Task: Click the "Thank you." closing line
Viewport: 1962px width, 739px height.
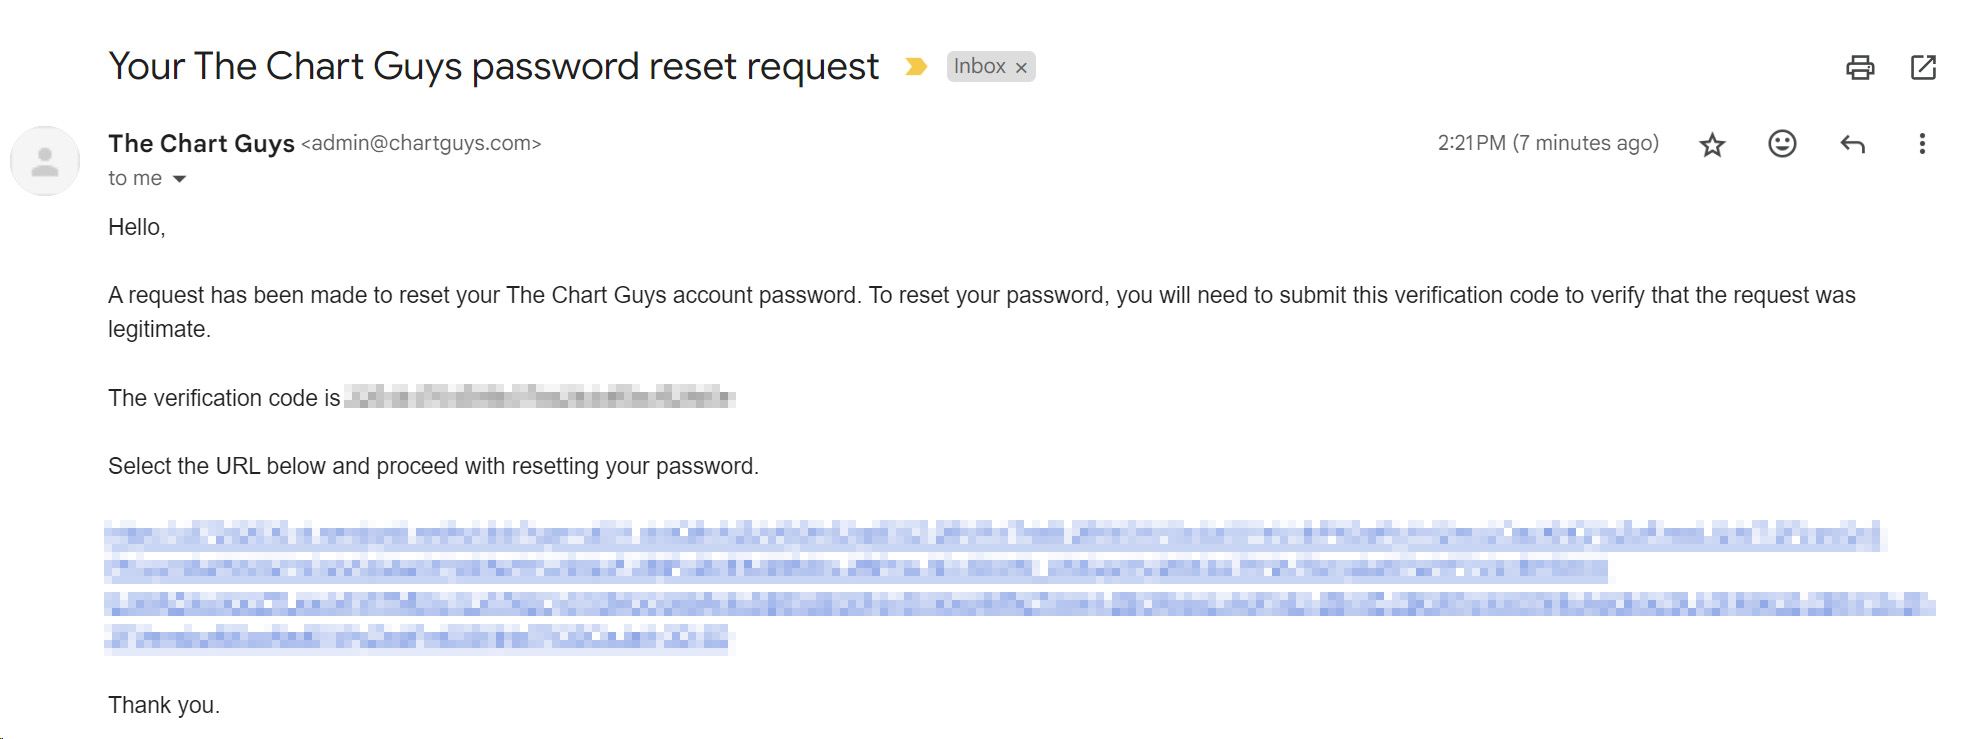Action: [164, 705]
